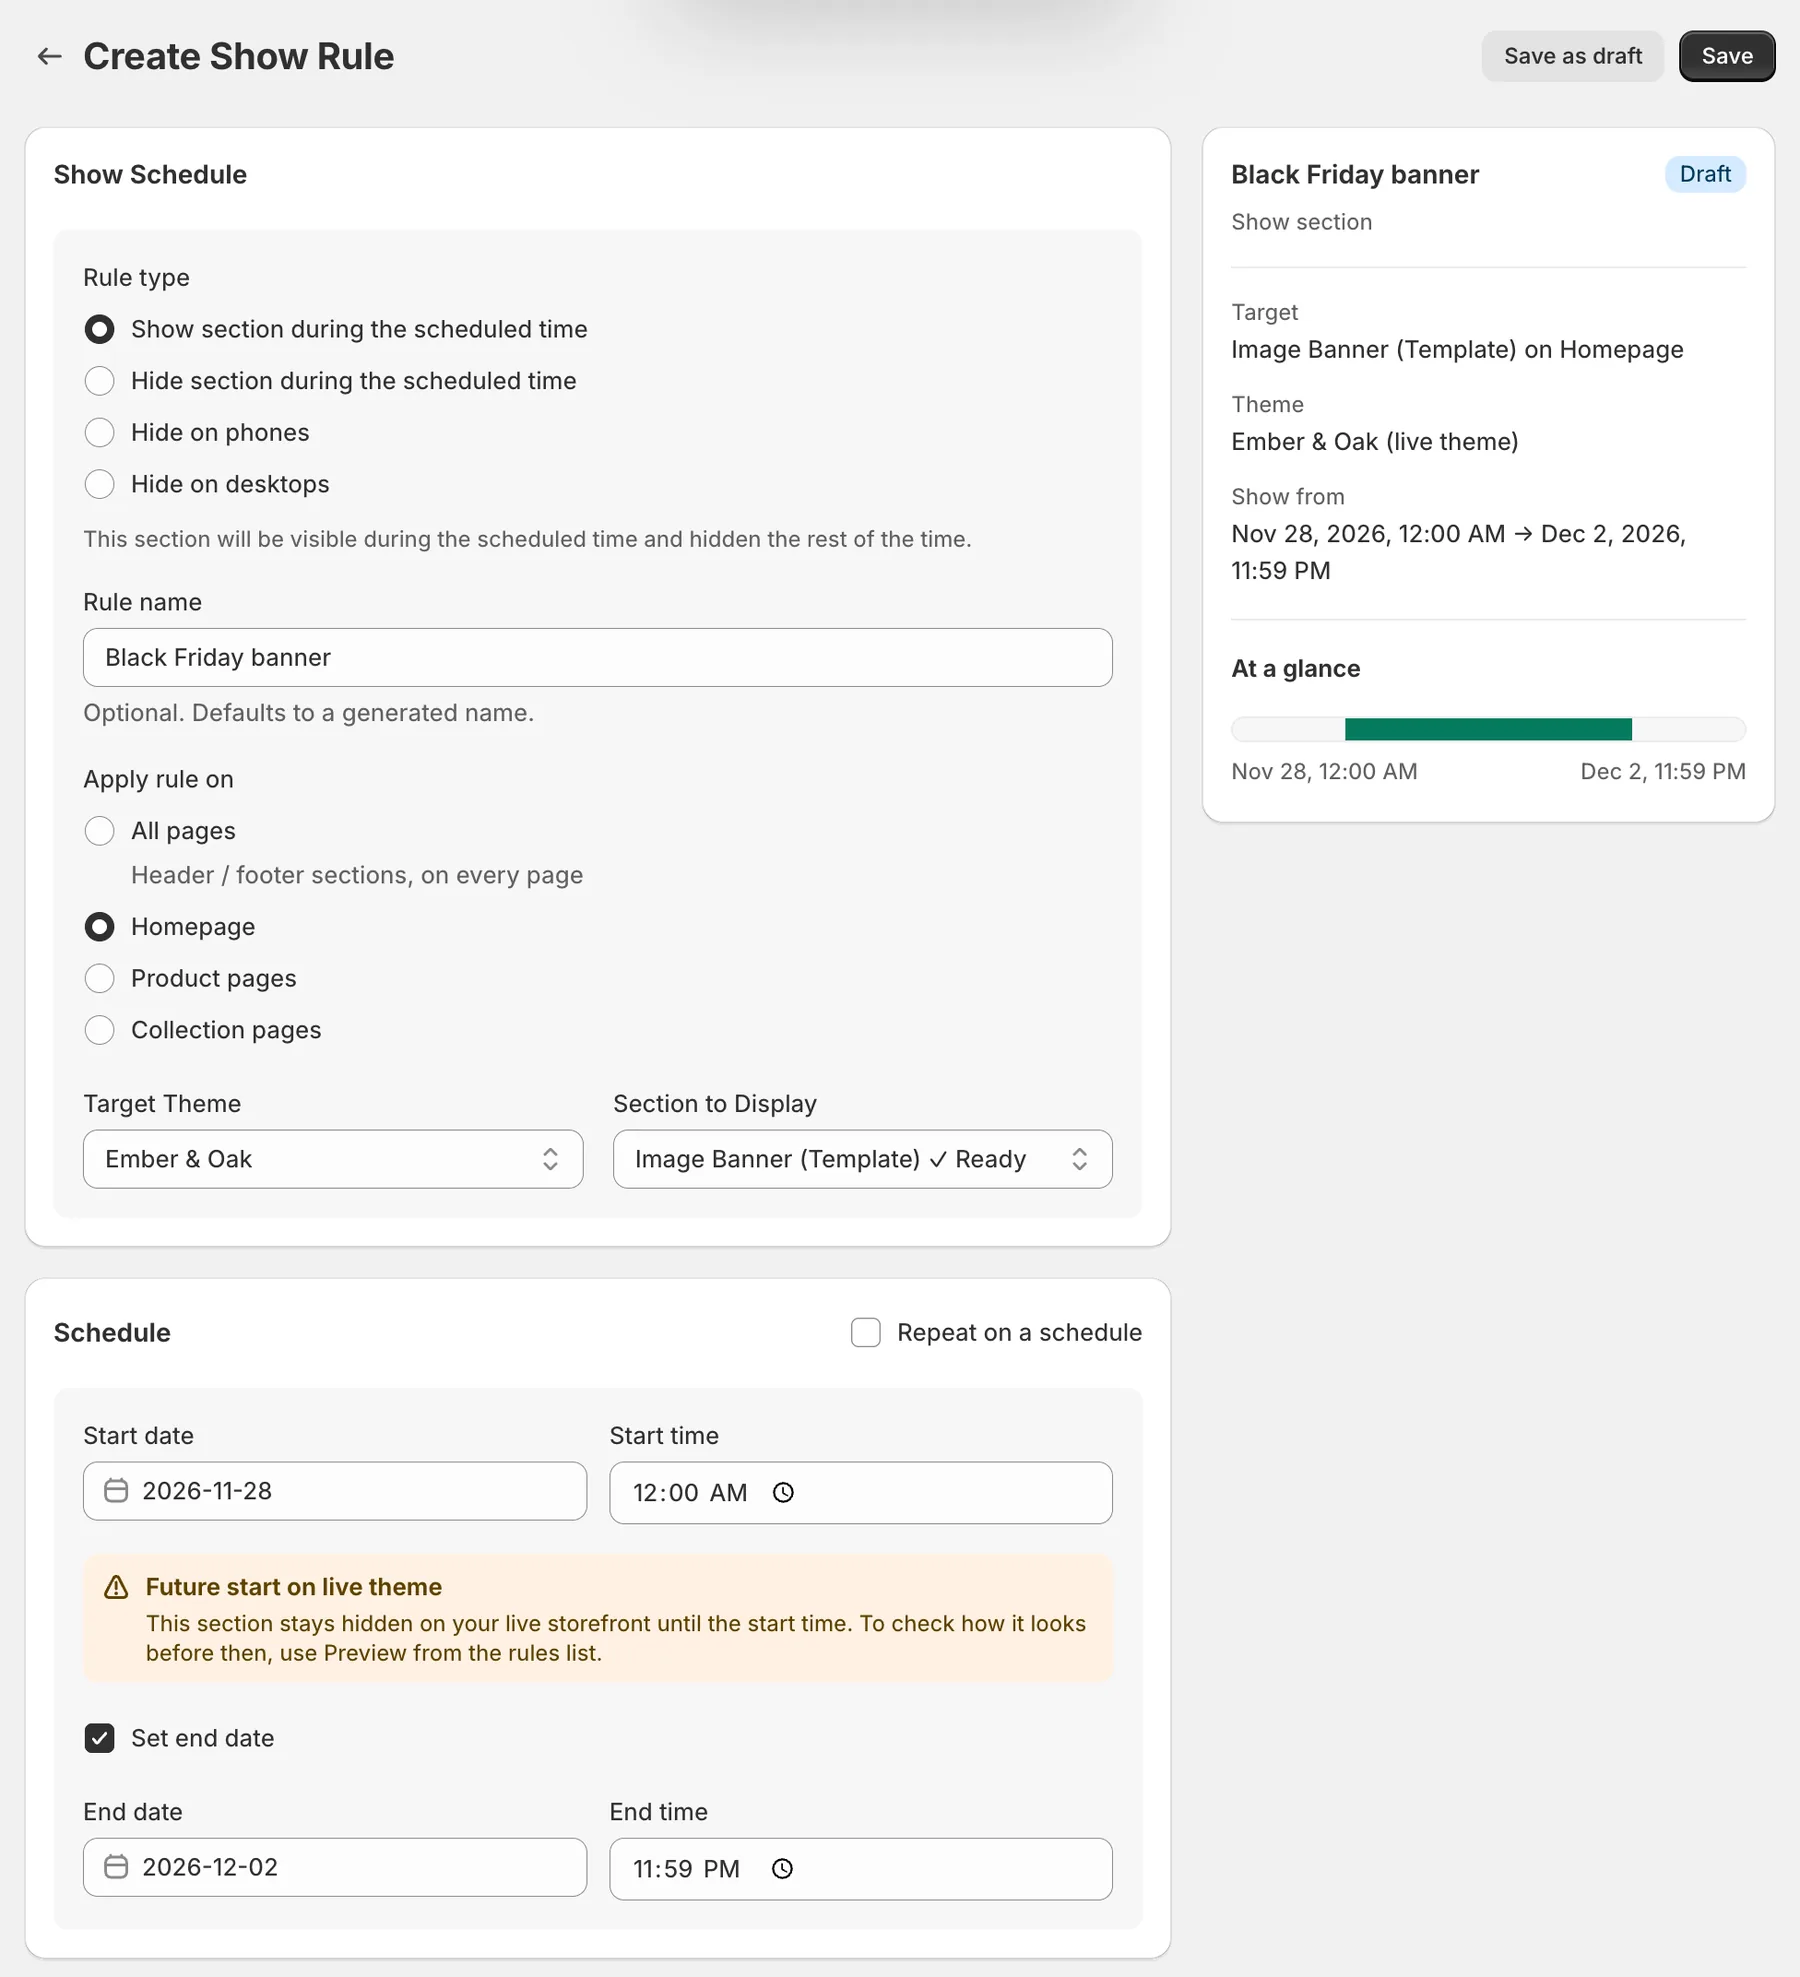Click the 'Future start on live theme' heading

(294, 1587)
